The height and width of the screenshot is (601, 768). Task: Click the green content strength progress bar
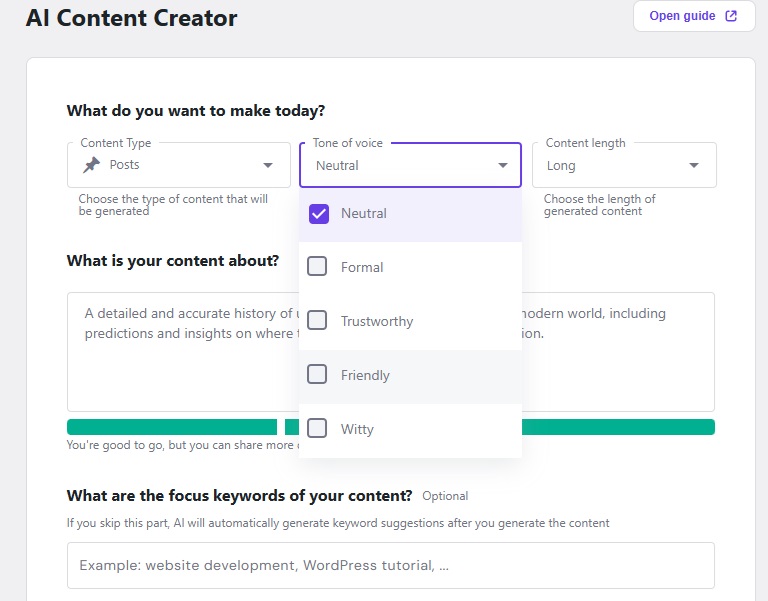618,427
